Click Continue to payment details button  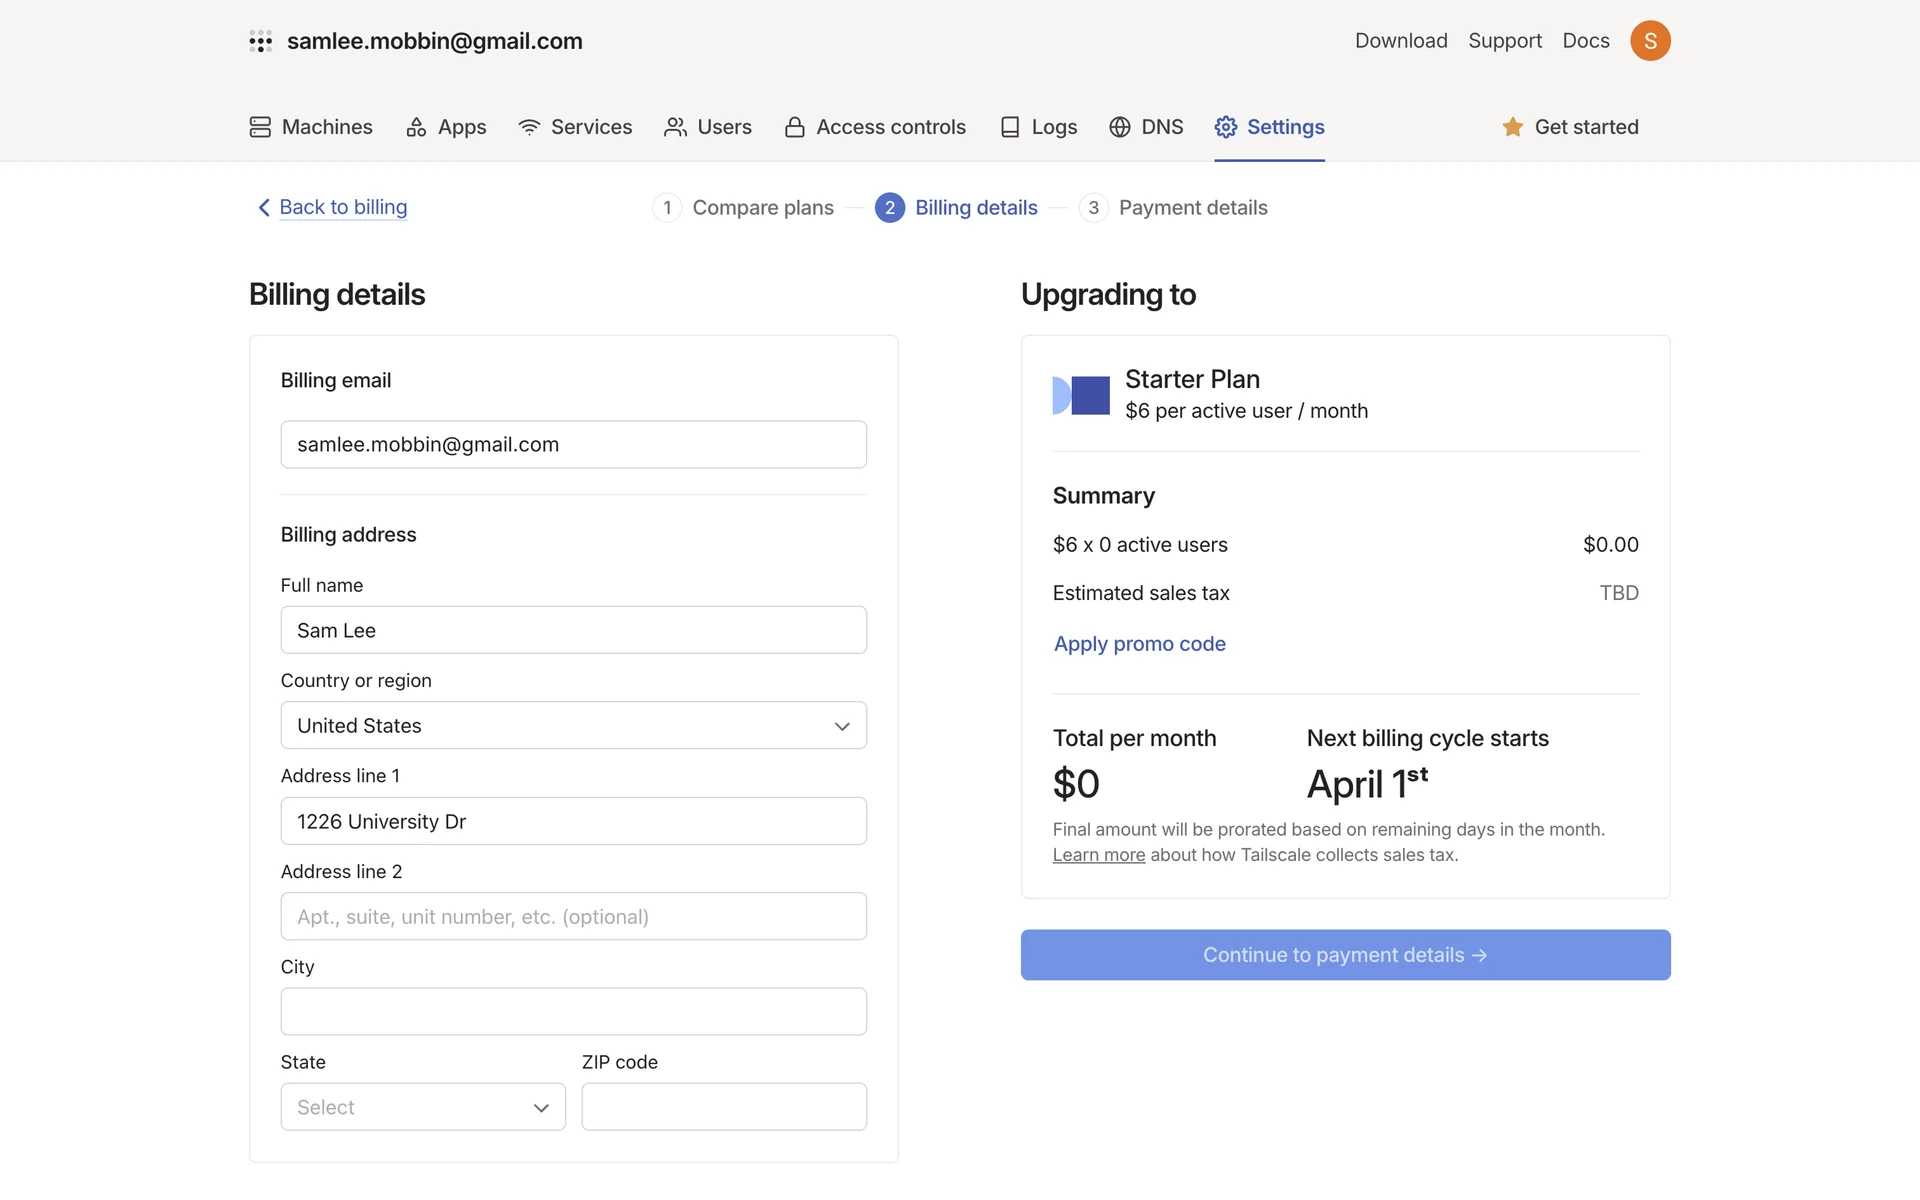[x=1345, y=955]
